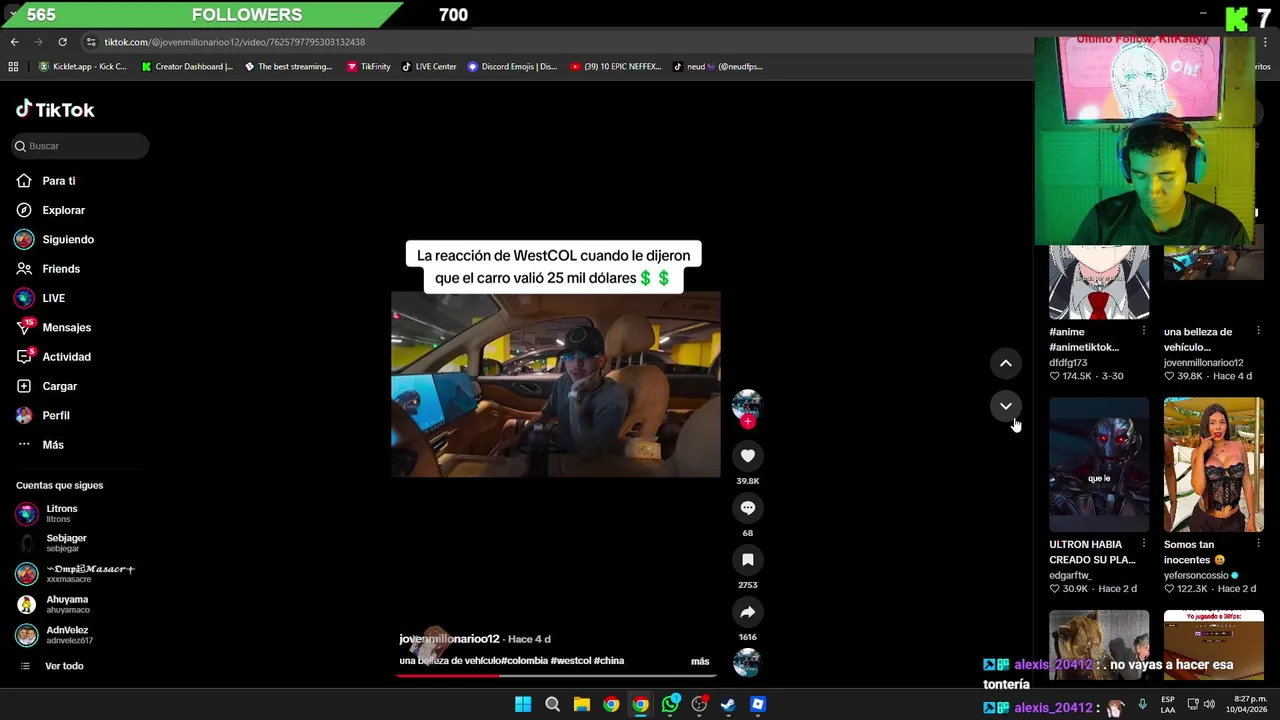
Task: Open 'Somos tan inocentes' video thumbnail
Action: tap(1213, 465)
